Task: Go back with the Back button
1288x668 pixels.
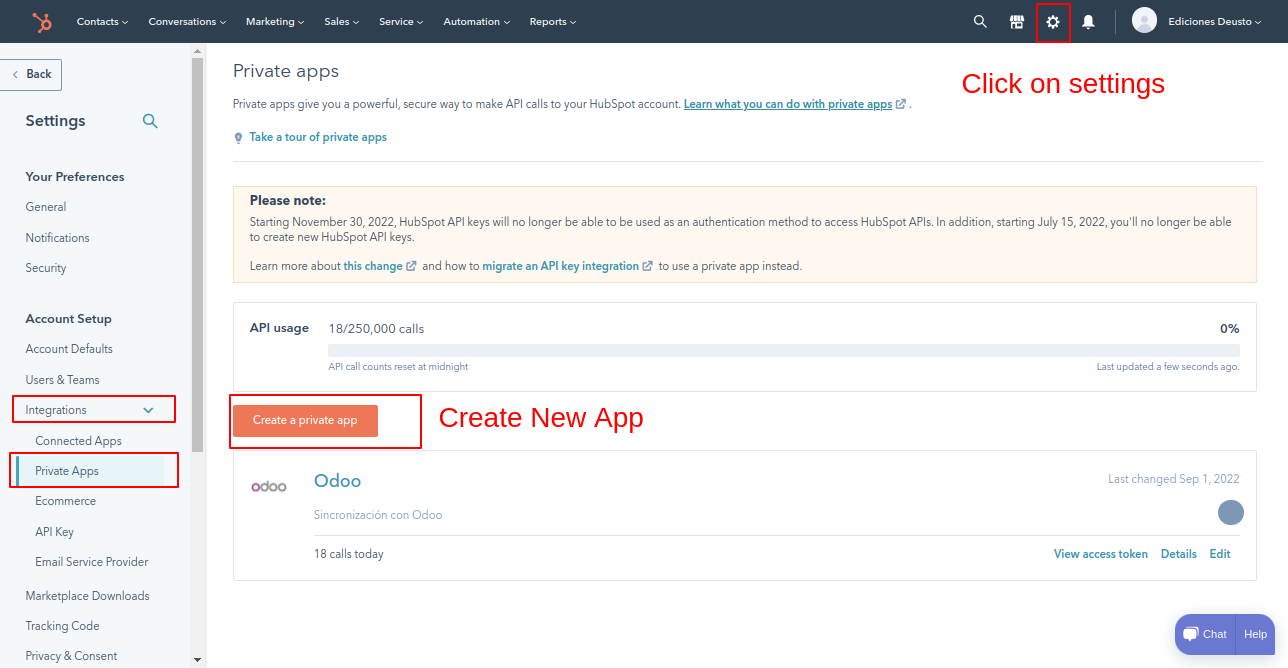Action: coord(31,74)
